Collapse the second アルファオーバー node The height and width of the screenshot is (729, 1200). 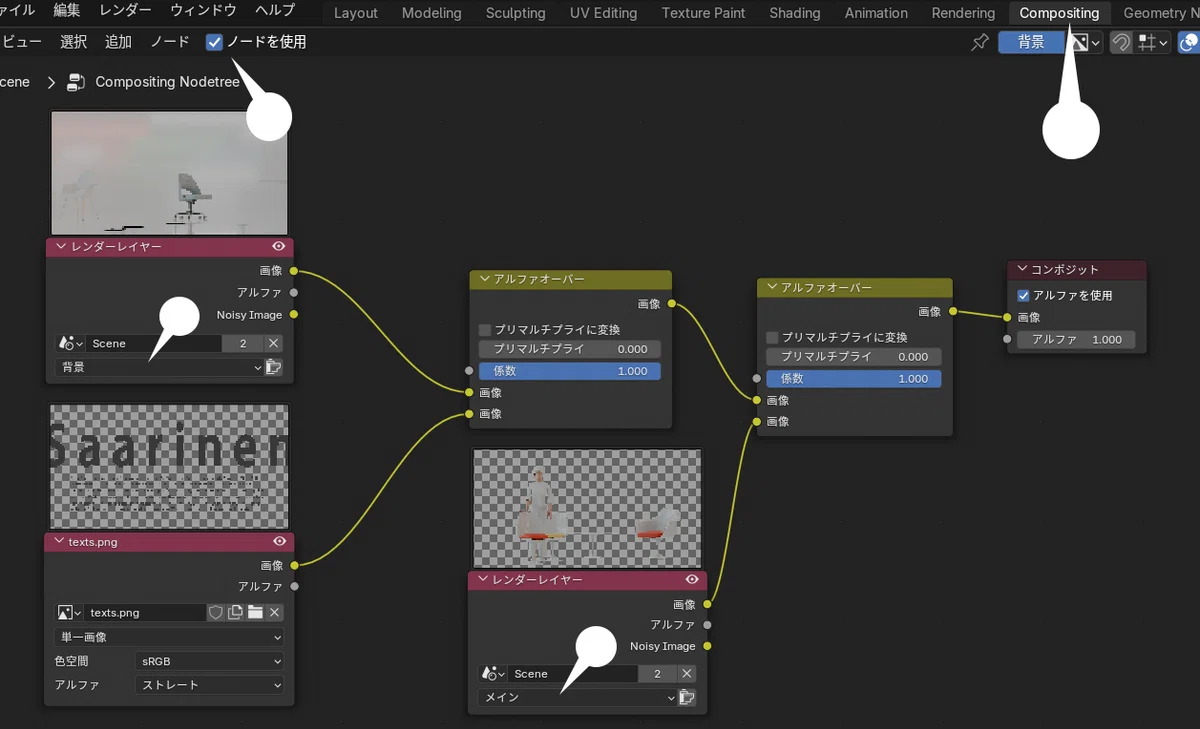(x=772, y=287)
